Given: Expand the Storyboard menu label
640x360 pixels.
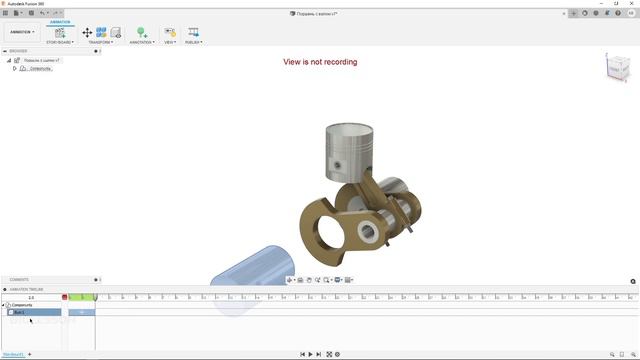Looking at the screenshot, I should [60, 42].
